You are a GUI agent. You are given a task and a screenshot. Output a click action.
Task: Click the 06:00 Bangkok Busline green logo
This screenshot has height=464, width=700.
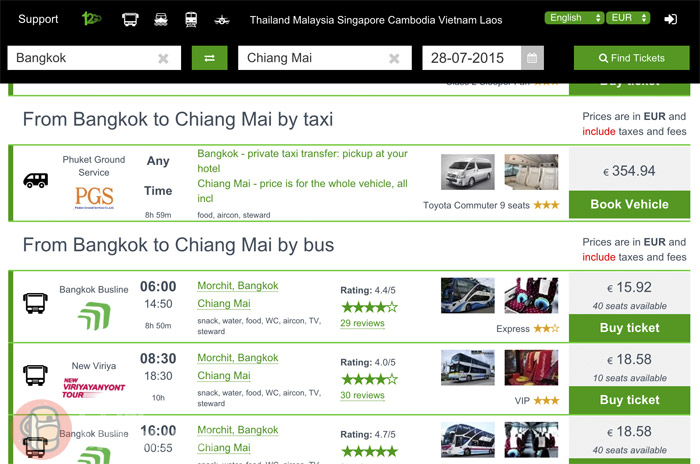(x=94, y=316)
